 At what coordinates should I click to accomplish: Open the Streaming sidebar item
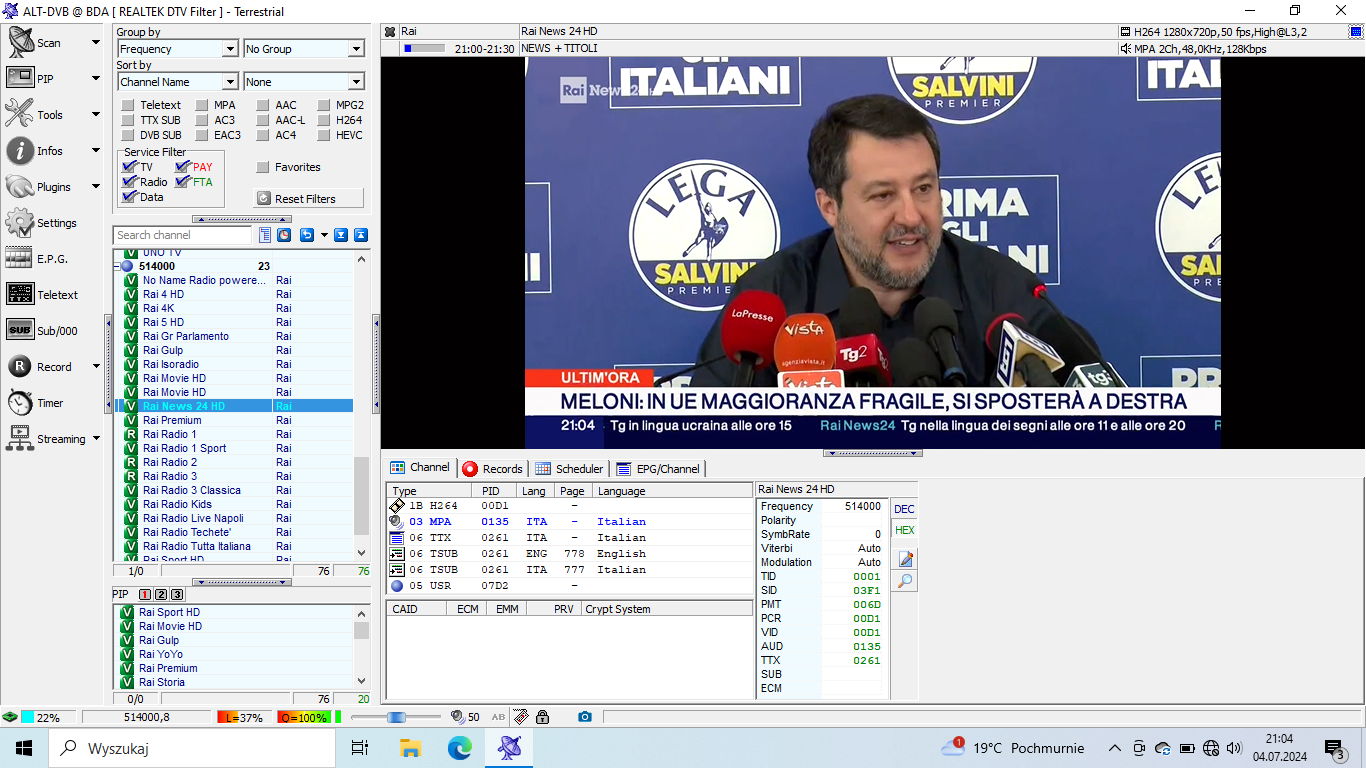[x=48, y=439]
